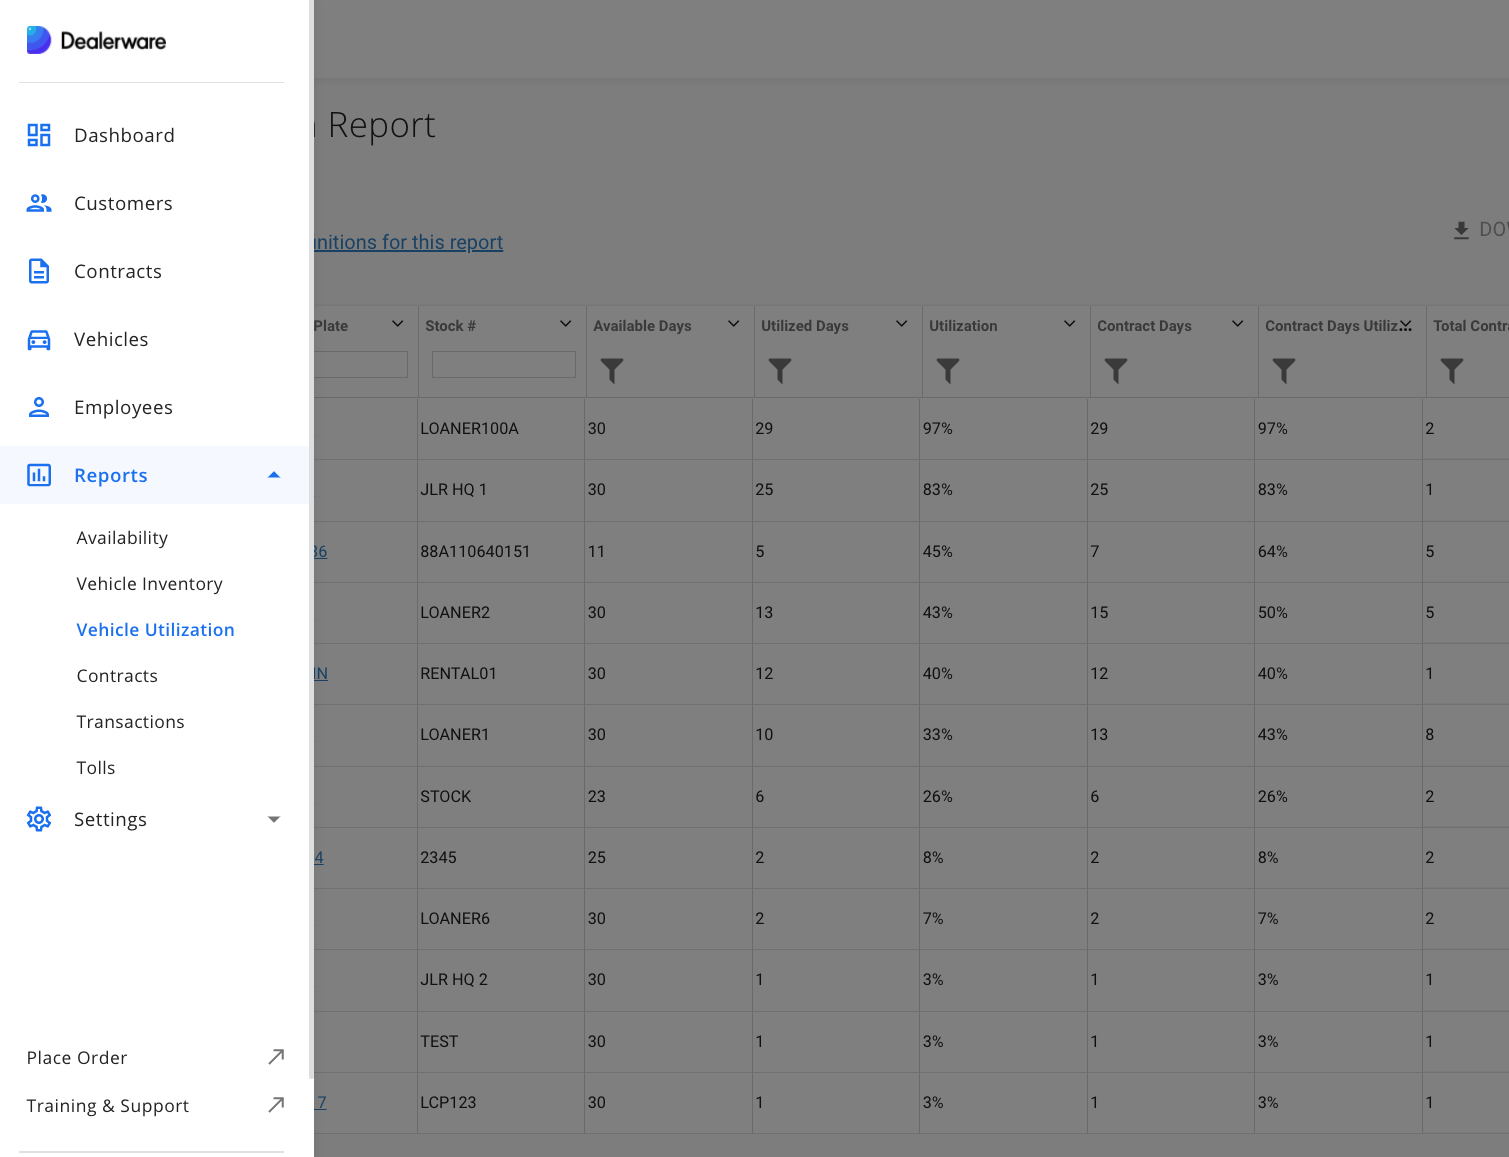Open the Utilization column filter funnel
This screenshot has height=1157, width=1509.
tap(948, 371)
